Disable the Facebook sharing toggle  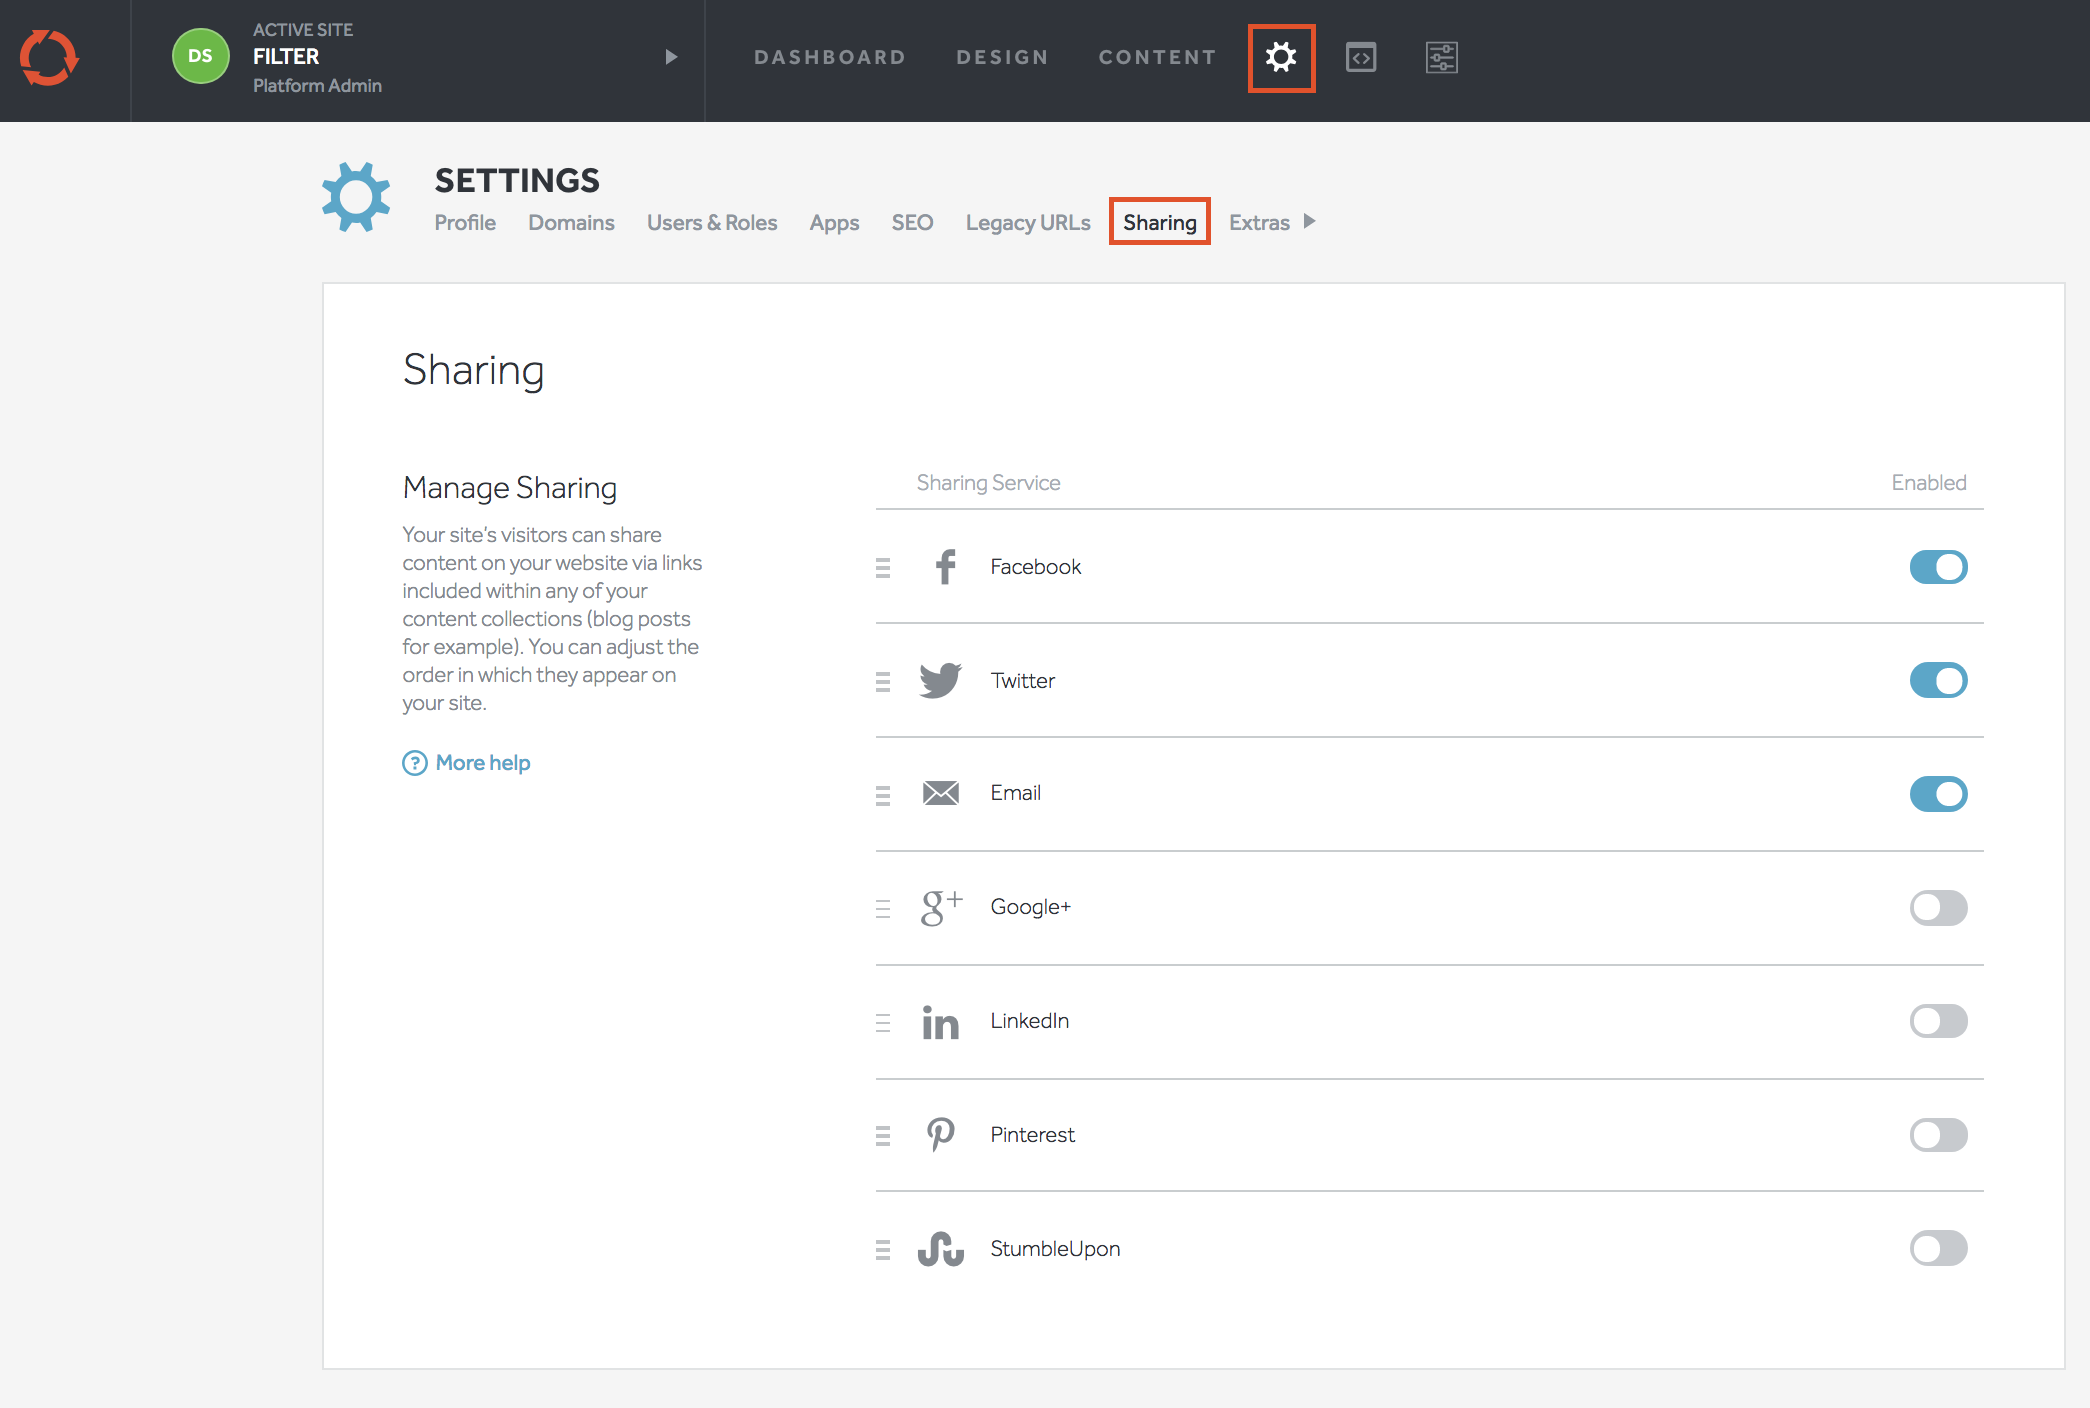(1938, 567)
